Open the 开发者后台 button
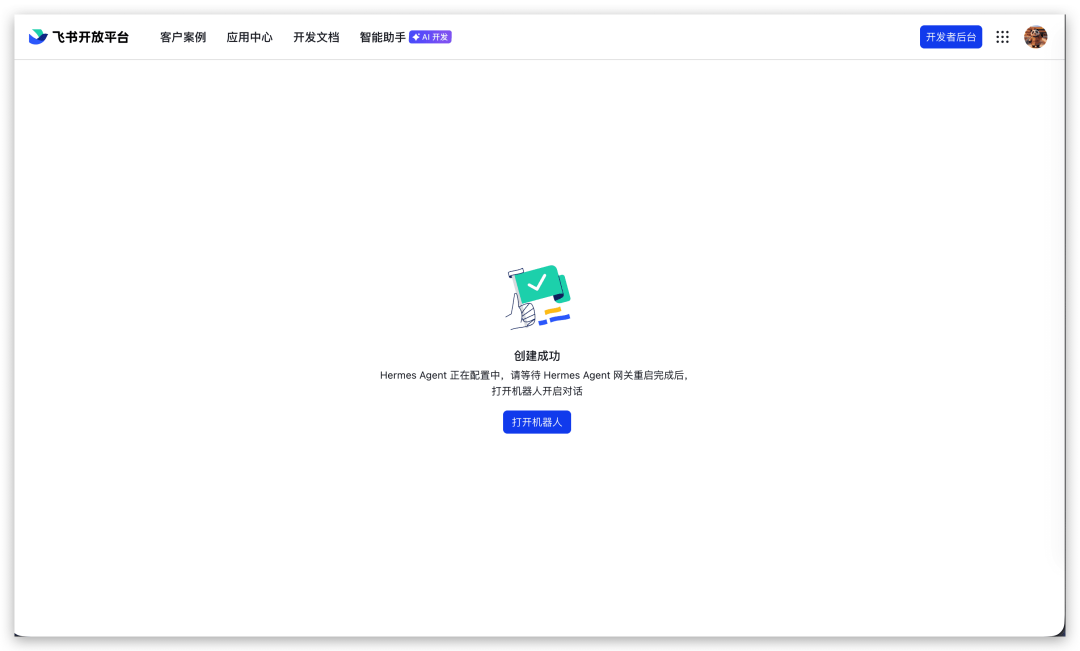 951,37
